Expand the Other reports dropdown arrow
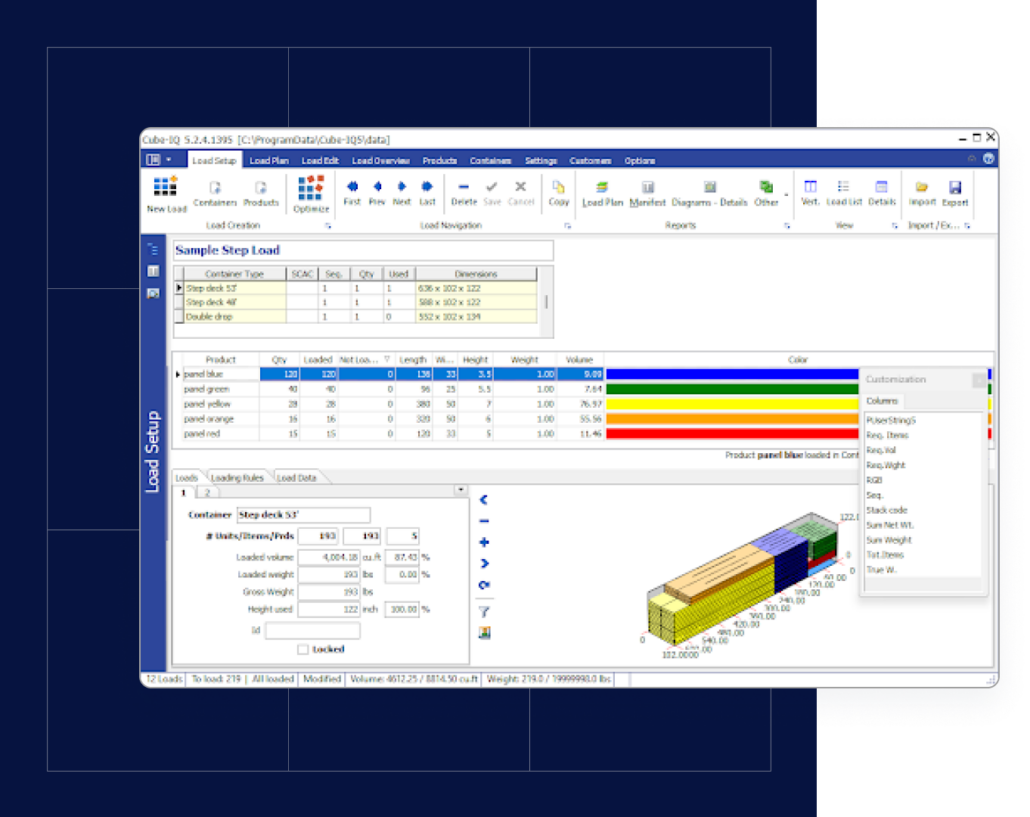 pyautogui.click(x=785, y=194)
